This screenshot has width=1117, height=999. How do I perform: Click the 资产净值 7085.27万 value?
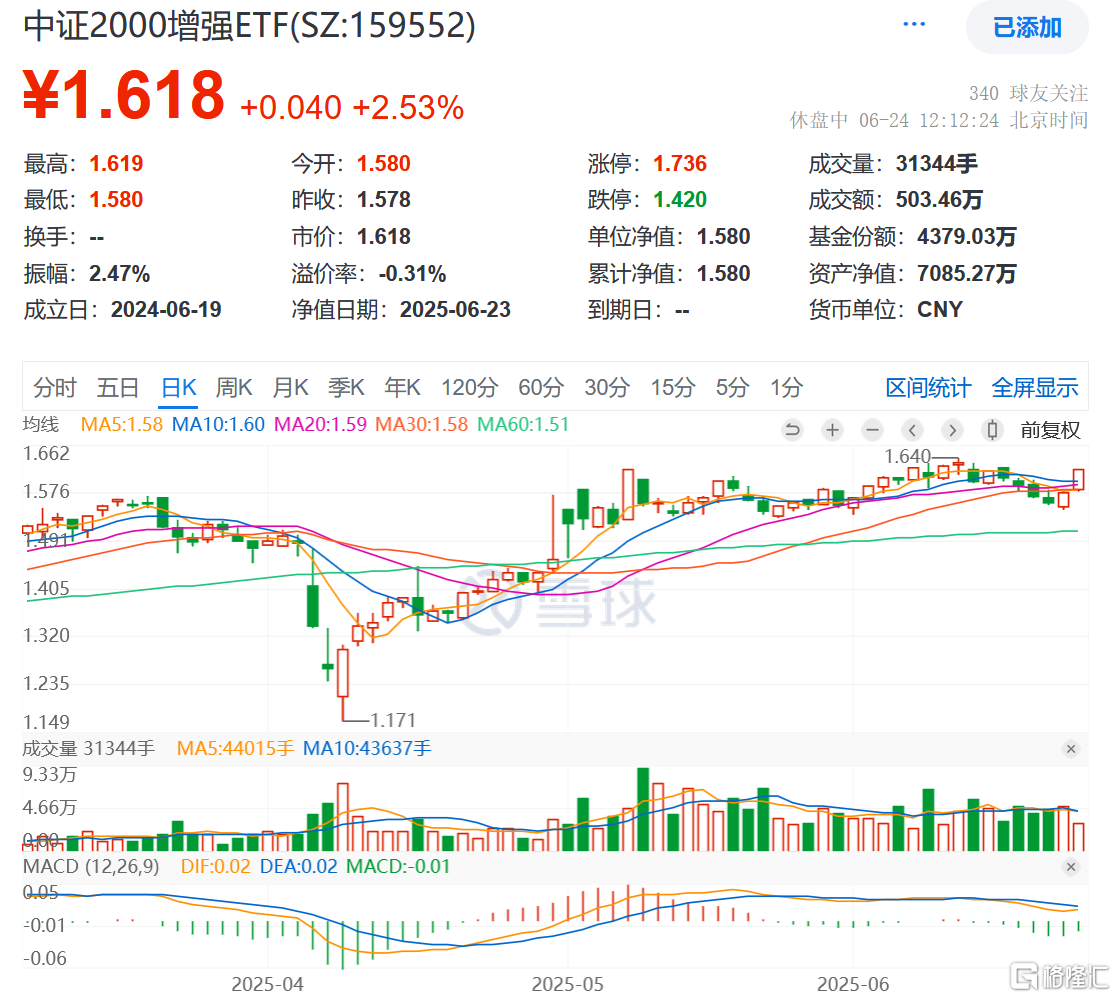967,274
